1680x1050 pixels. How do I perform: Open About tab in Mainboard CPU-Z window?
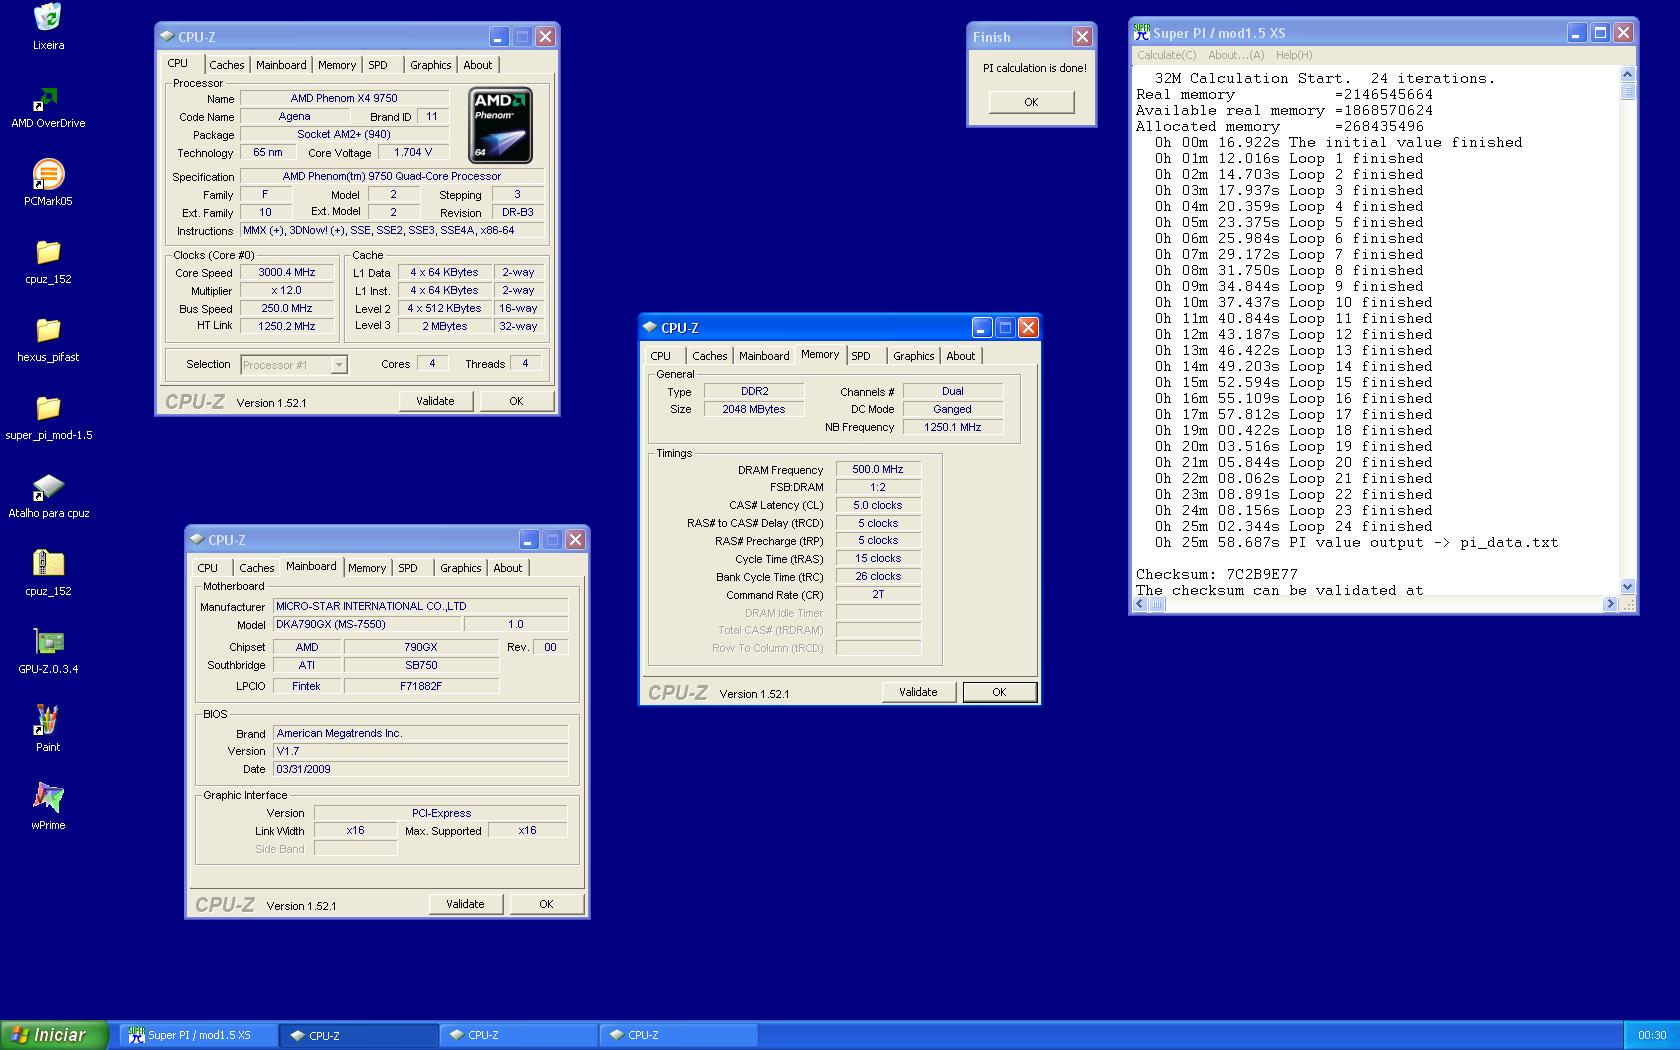coord(508,568)
